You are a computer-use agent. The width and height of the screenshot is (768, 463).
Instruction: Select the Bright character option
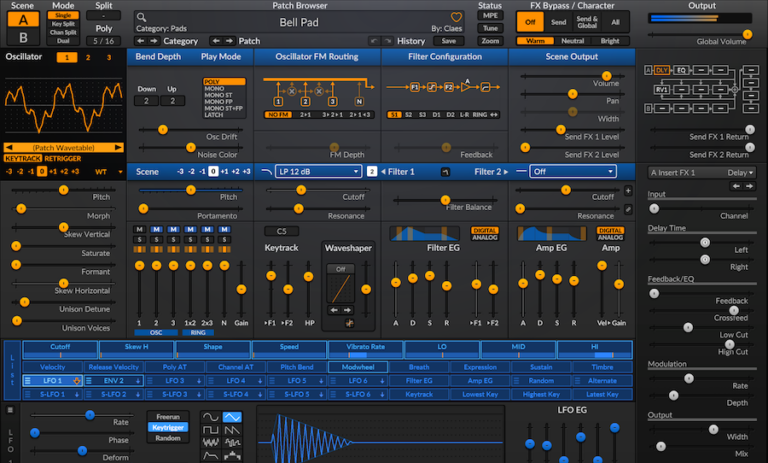click(610, 41)
